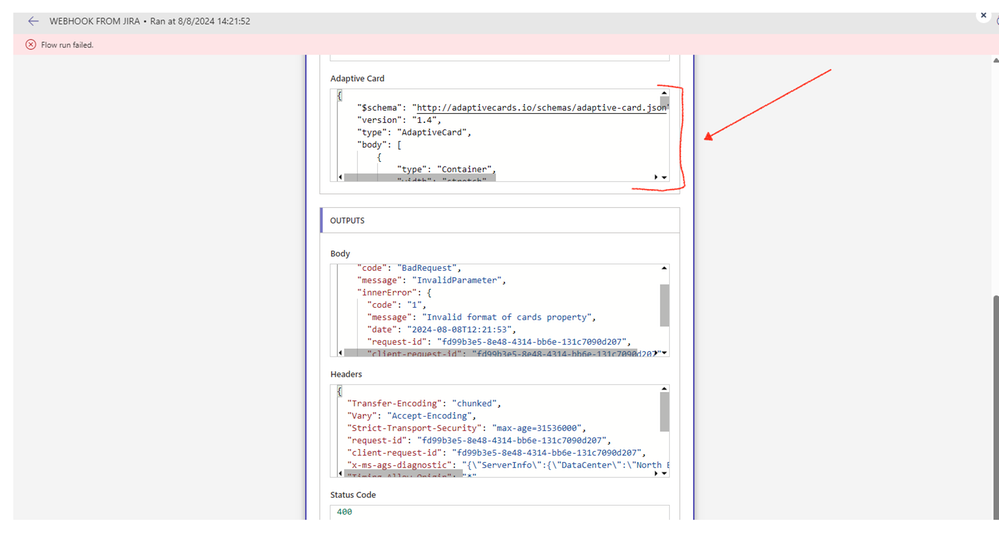
Task: Click the "body": [ line in Adaptive Card
Action: pos(379,145)
